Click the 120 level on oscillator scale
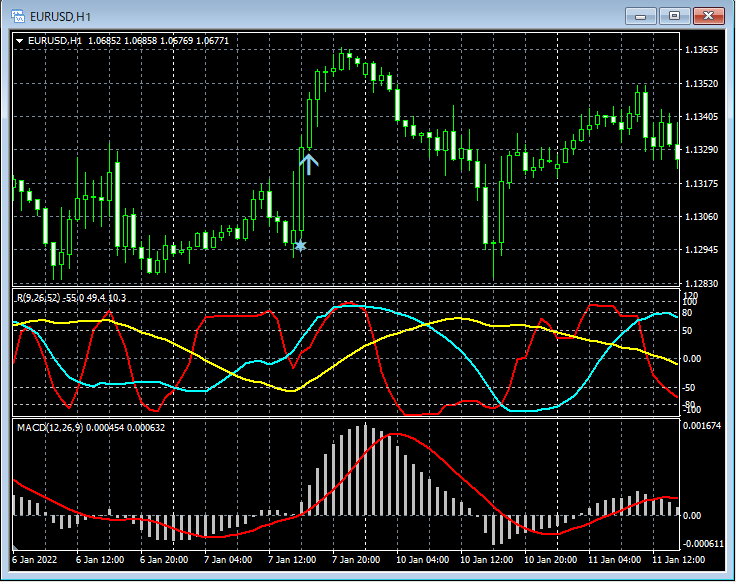The image size is (737, 582). [690, 296]
